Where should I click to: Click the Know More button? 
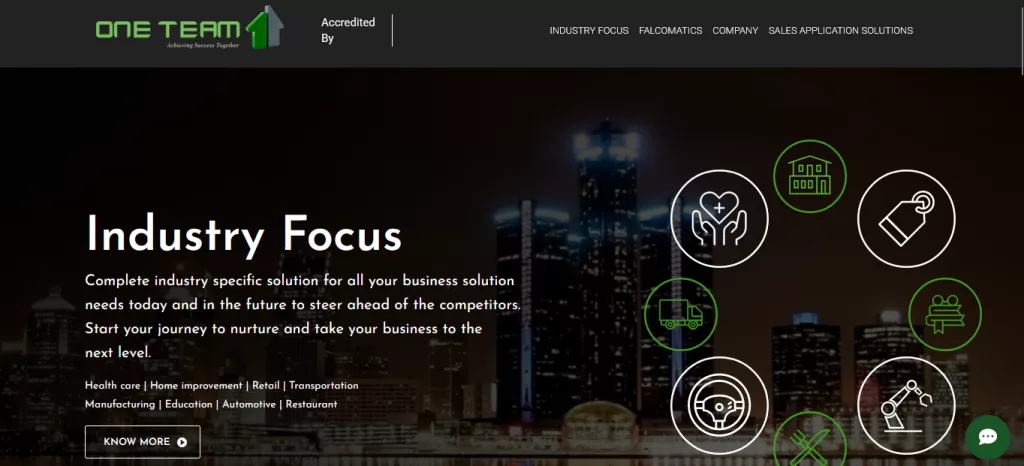click(x=142, y=442)
